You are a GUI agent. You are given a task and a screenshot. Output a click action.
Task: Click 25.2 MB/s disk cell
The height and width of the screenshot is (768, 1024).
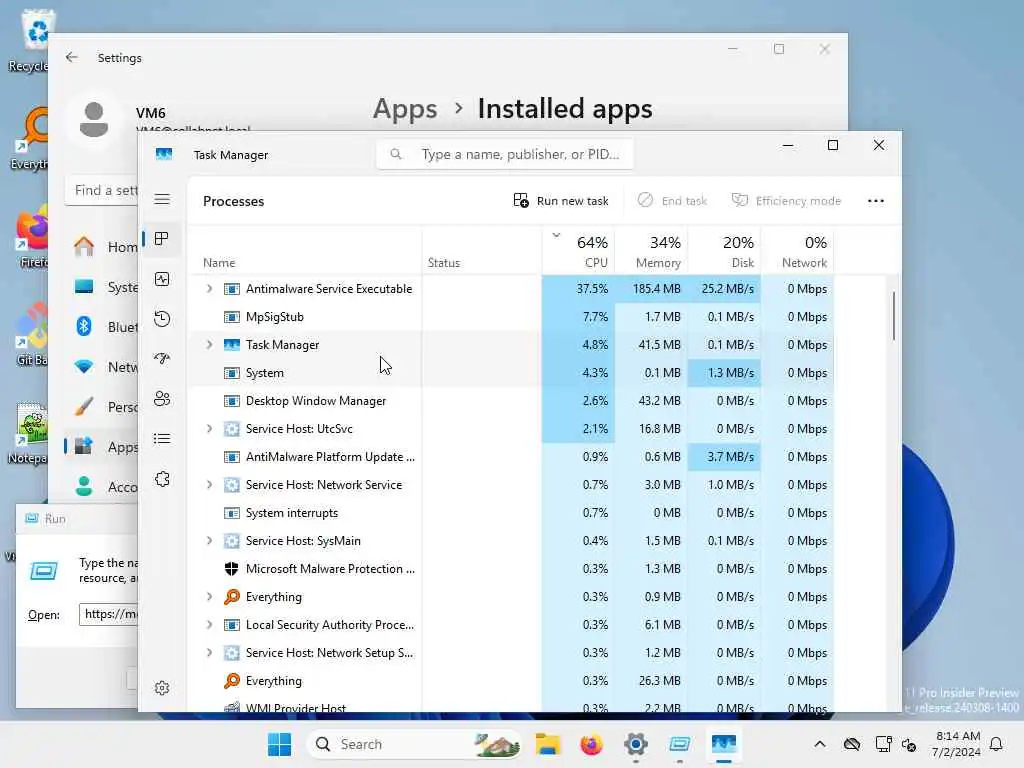pyautogui.click(x=724, y=289)
